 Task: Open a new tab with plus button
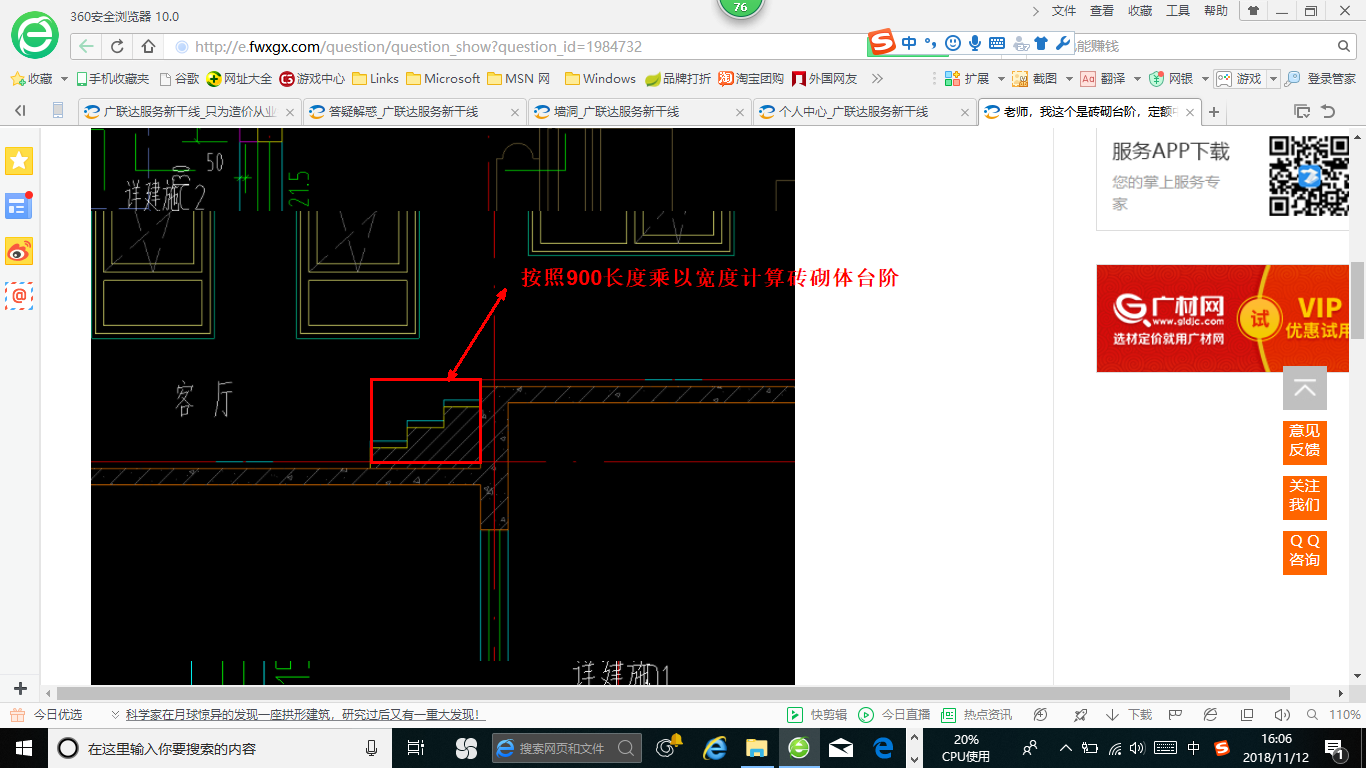coord(1214,112)
